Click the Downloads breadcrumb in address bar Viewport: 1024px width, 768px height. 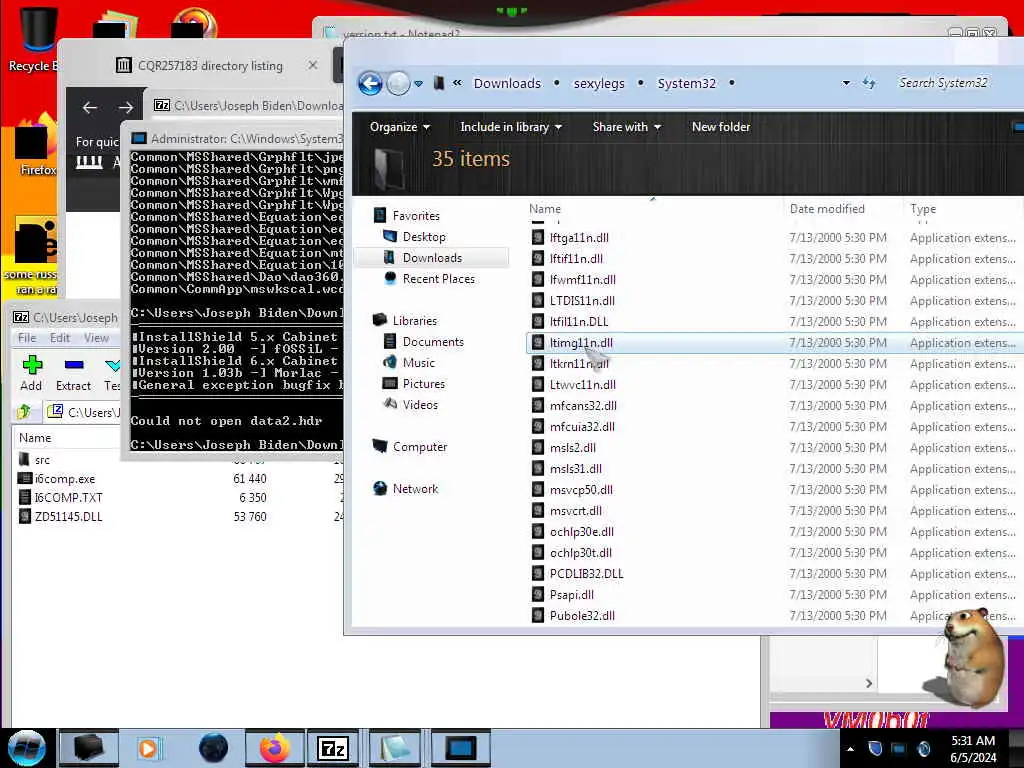507,84
